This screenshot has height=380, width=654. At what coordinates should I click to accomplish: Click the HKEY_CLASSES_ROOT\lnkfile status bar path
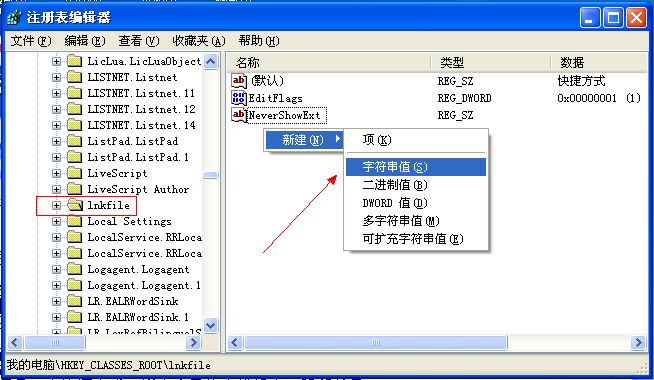pyautogui.click(x=136, y=365)
